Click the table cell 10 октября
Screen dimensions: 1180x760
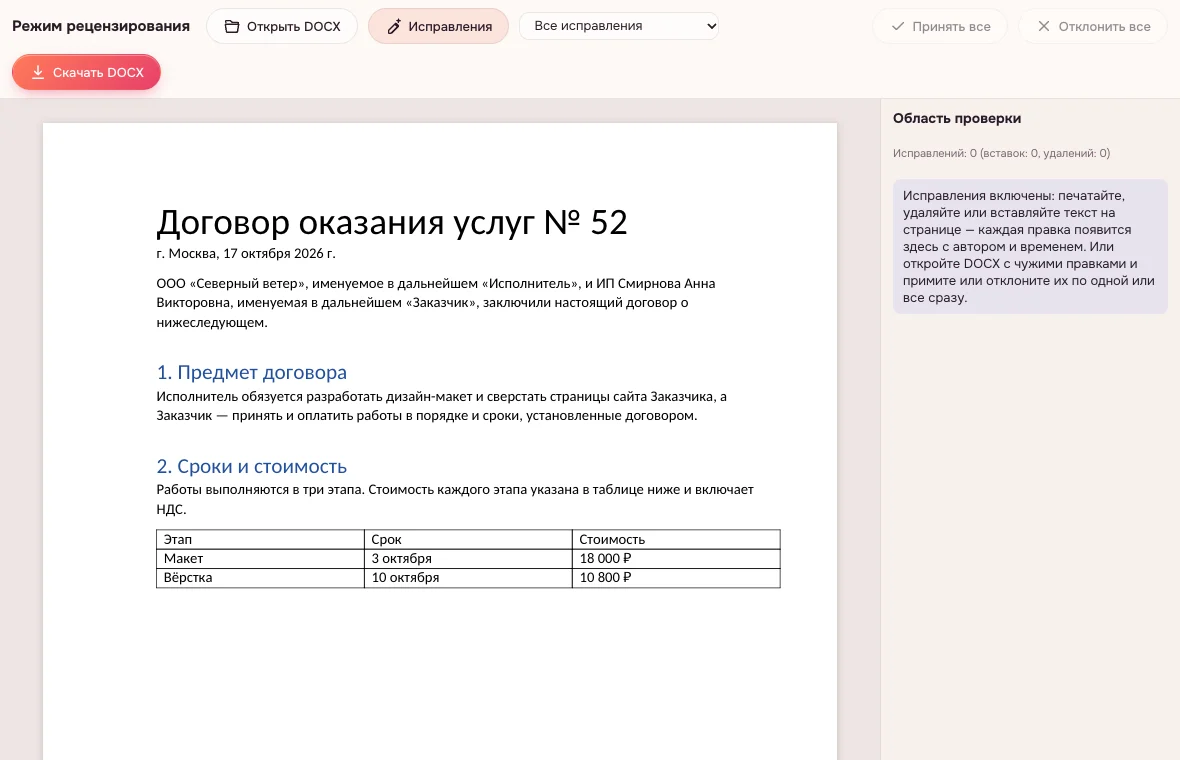tap(468, 578)
